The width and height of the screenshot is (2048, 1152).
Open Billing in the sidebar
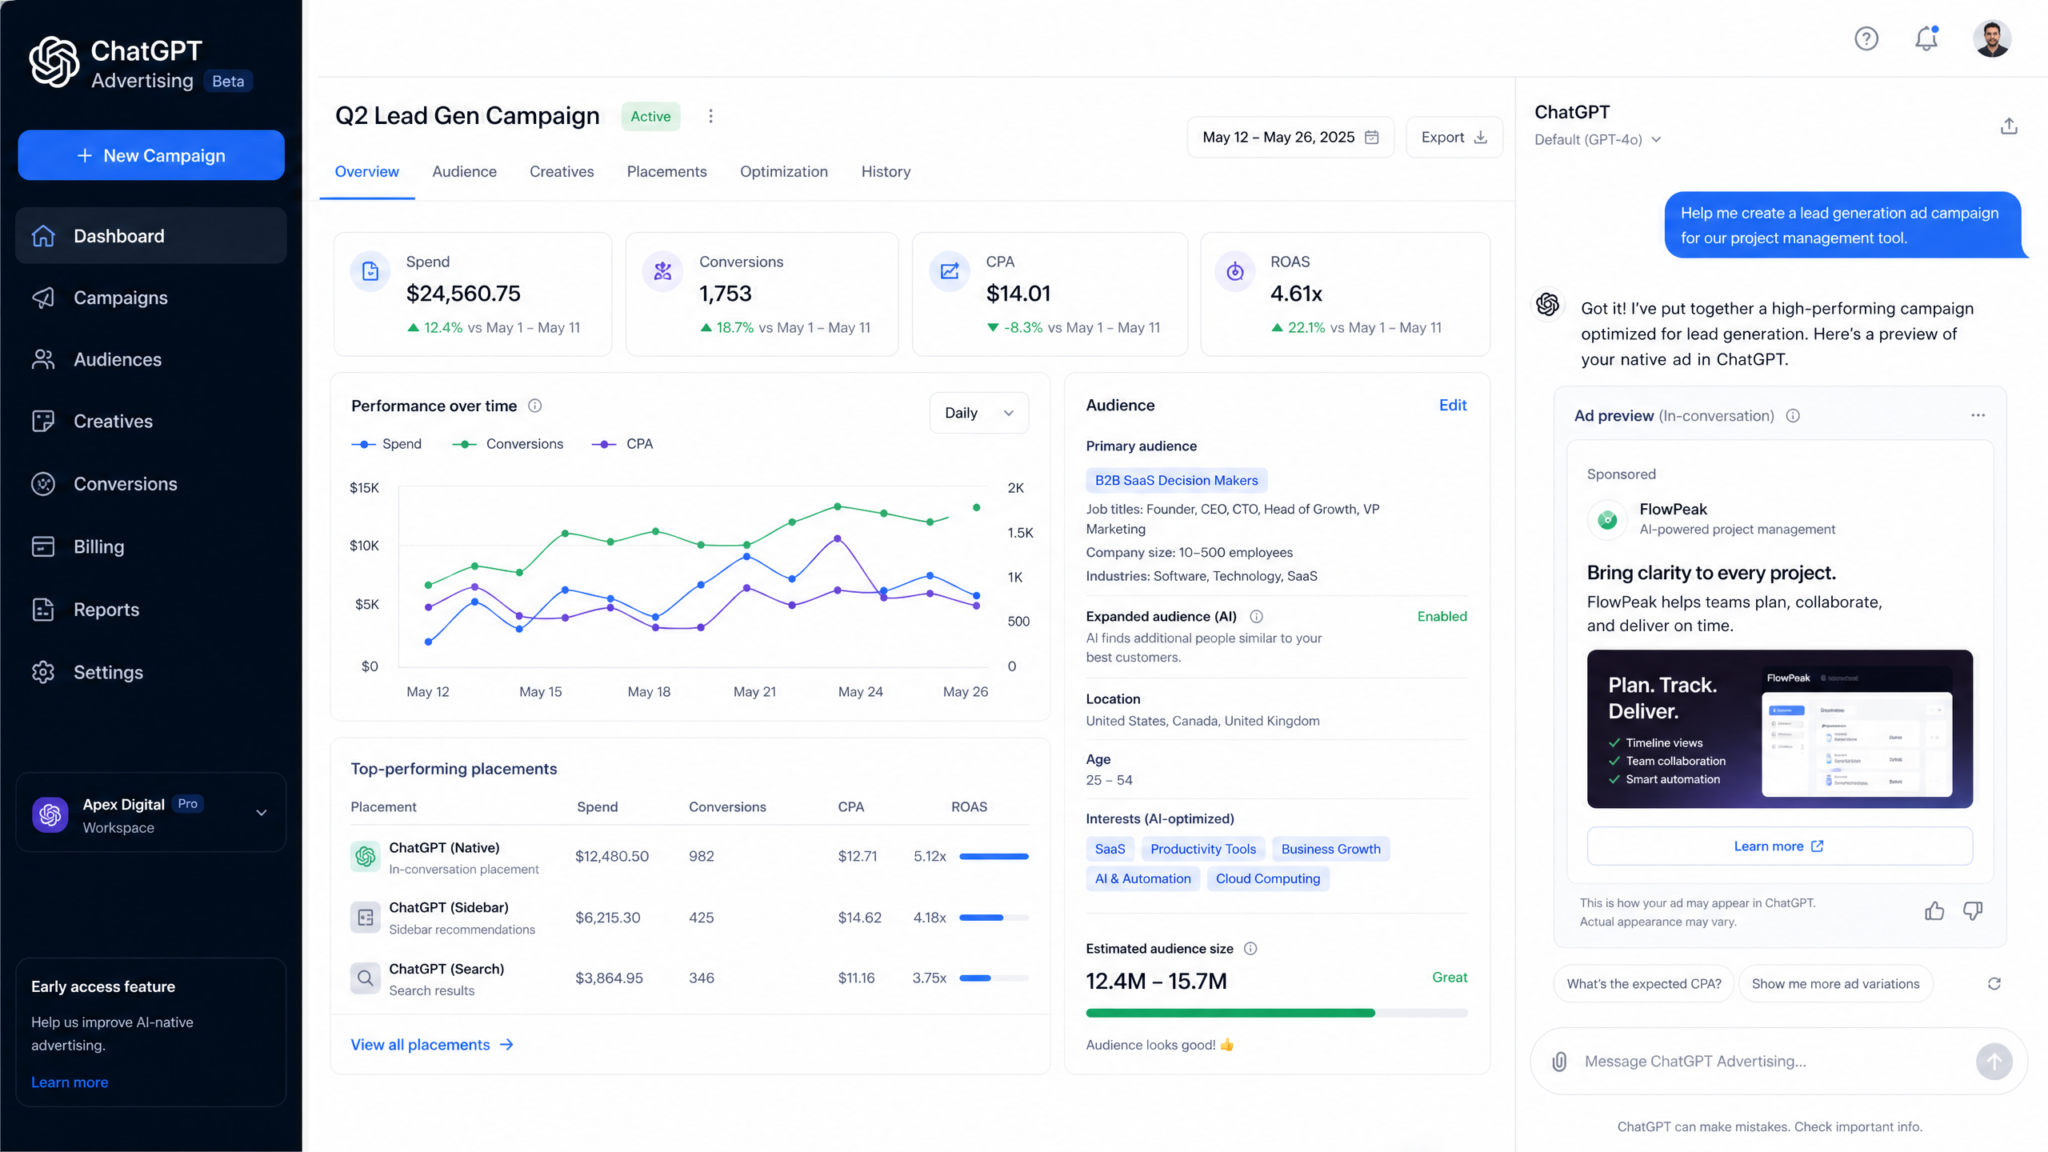(x=151, y=547)
